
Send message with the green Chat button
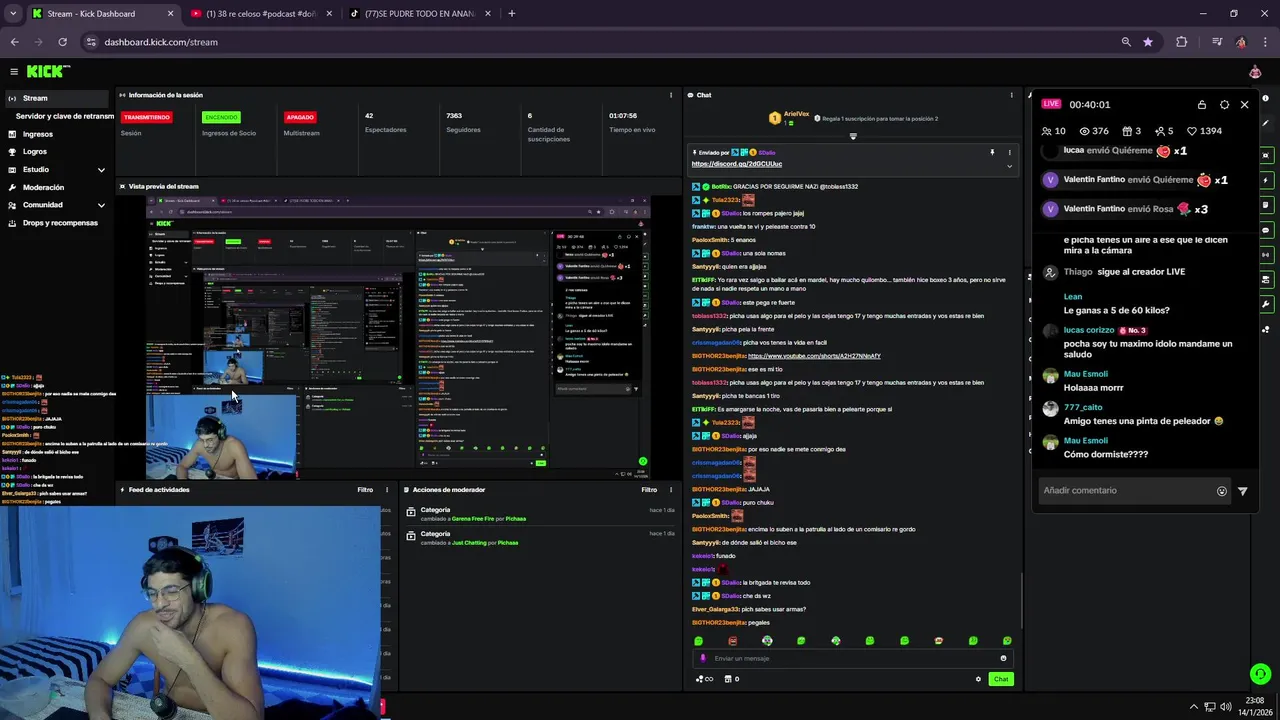click(x=1000, y=679)
